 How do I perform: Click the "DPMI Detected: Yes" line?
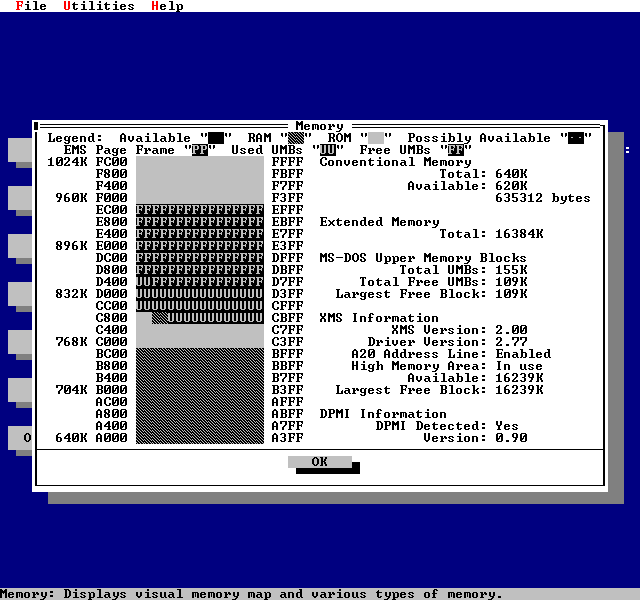(448, 426)
